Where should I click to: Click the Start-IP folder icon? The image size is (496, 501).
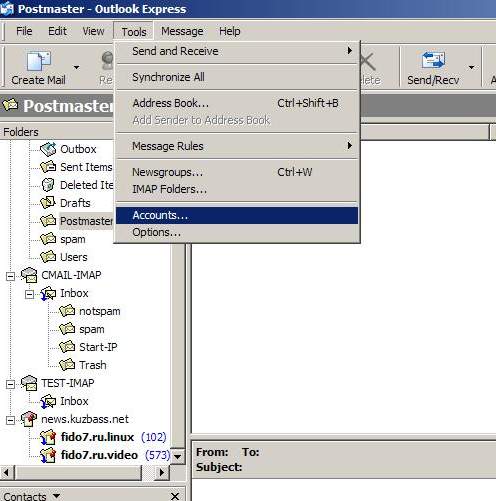pyautogui.click(x=67, y=347)
